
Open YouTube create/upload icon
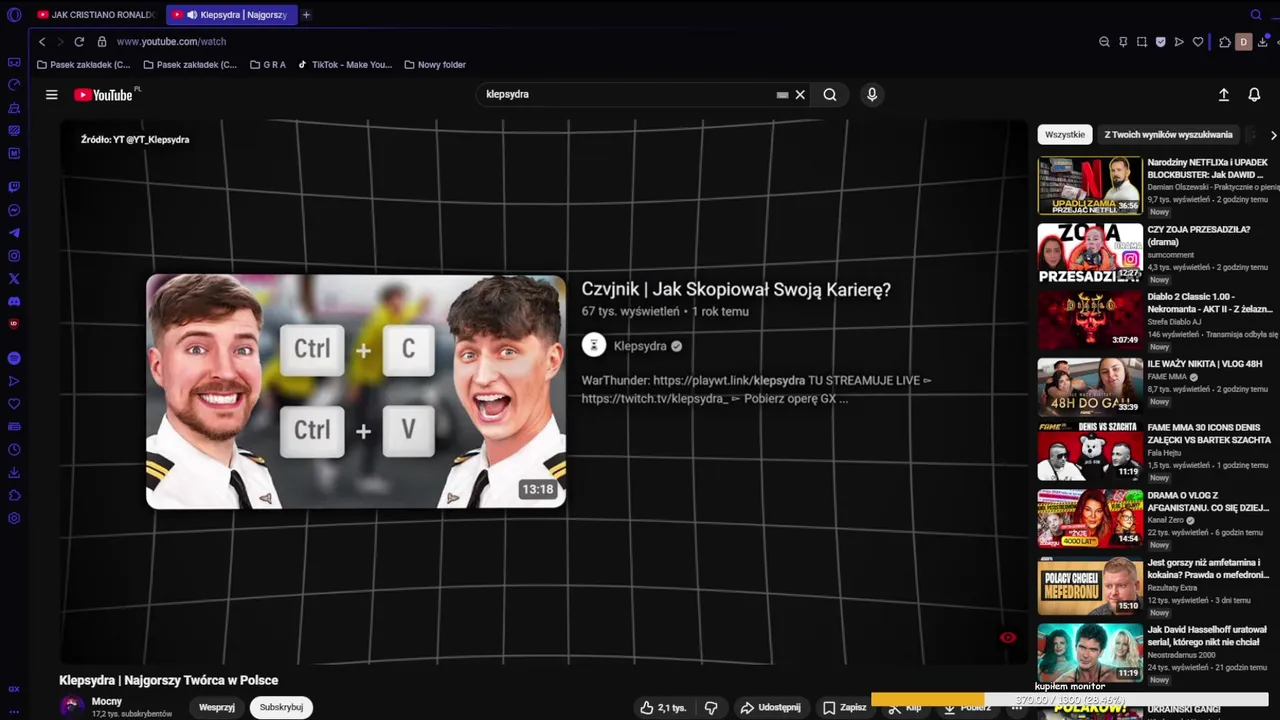click(1223, 94)
